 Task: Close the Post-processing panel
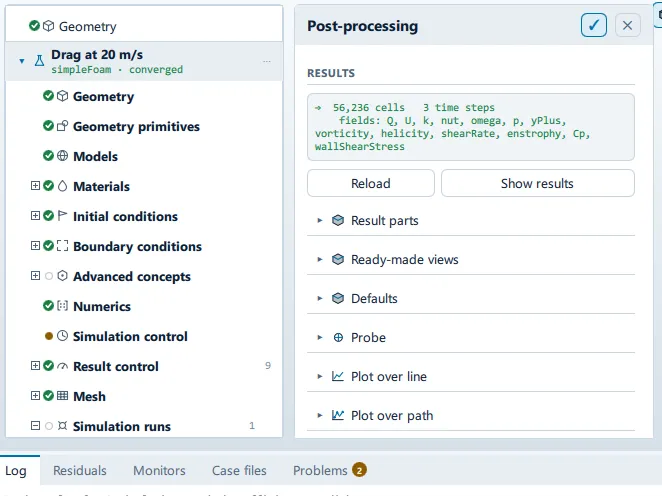[x=627, y=25]
